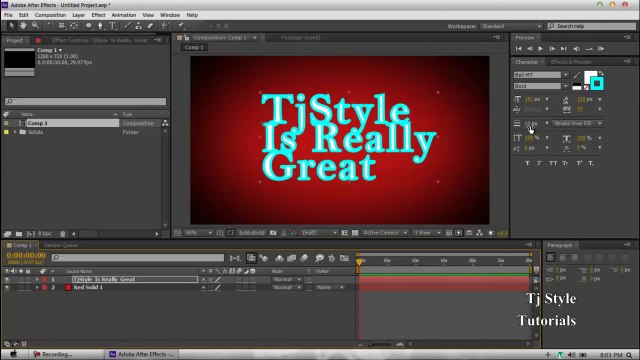
Task: Click show channel color icon in viewer
Action: [294, 233]
